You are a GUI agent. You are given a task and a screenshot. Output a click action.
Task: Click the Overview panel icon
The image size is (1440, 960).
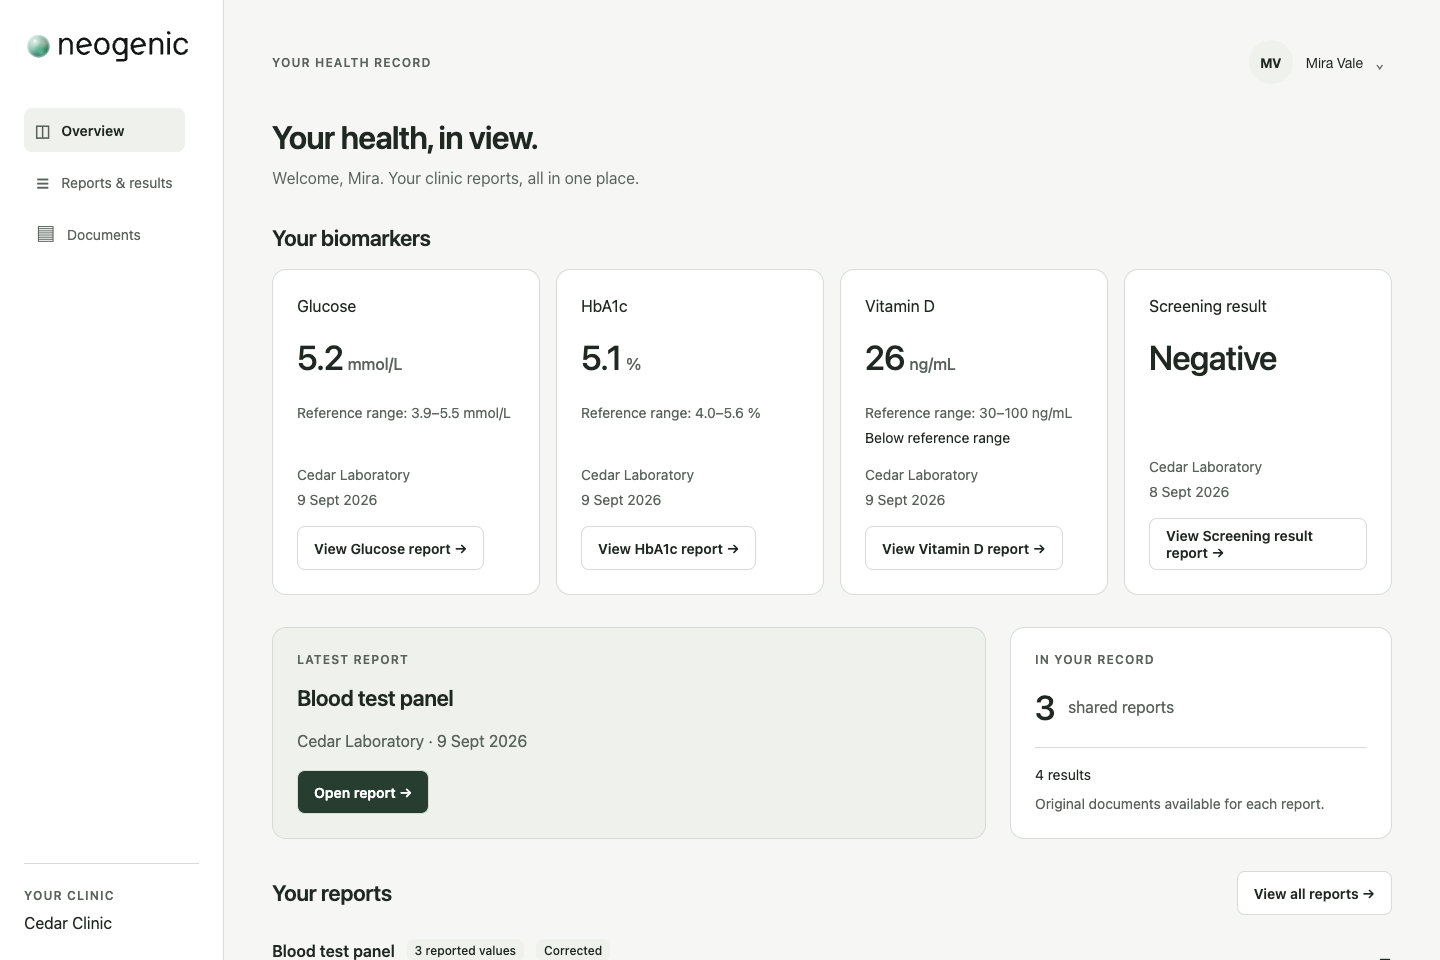point(42,131)
